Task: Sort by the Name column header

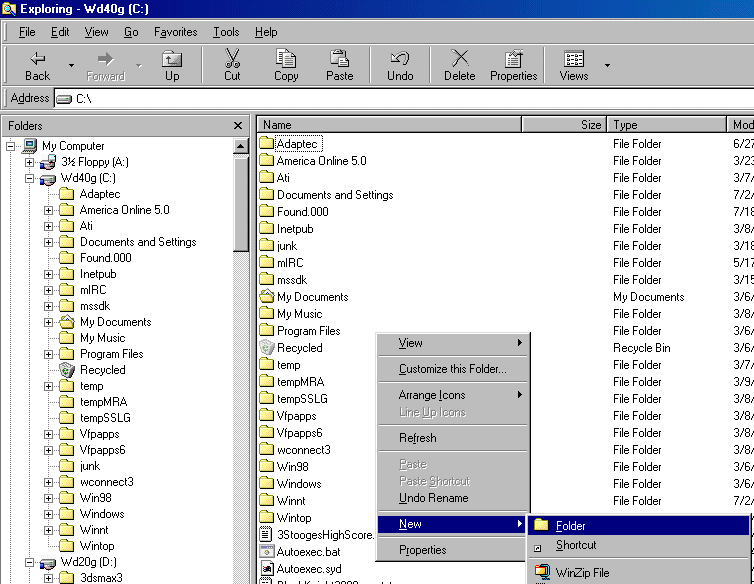Action: [390, 125]
